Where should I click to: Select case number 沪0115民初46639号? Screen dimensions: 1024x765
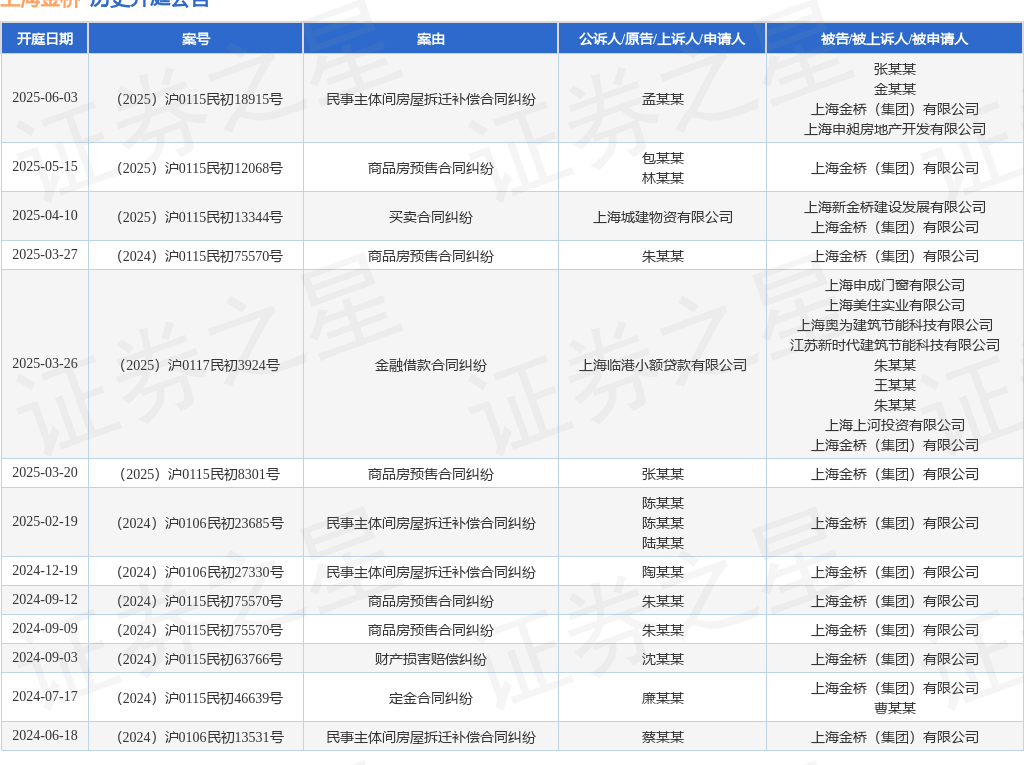point(200,698)
